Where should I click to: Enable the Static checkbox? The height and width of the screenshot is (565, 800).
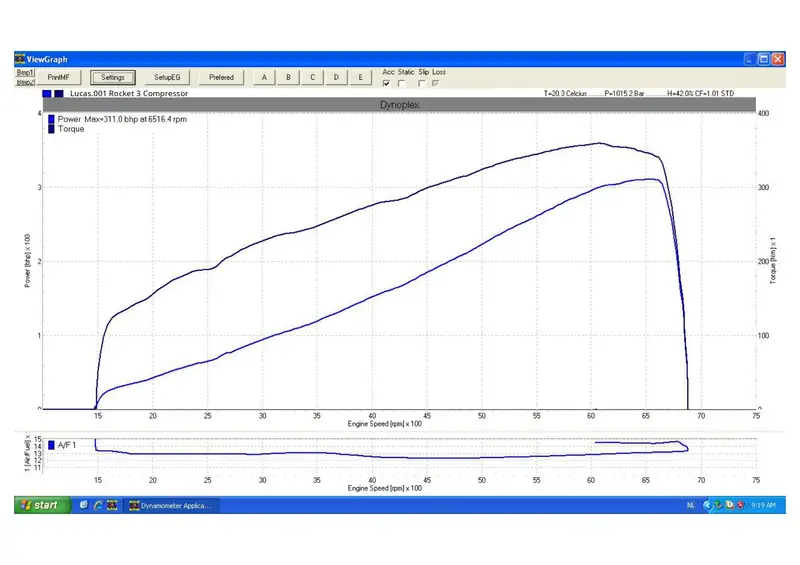coord(403,83)
